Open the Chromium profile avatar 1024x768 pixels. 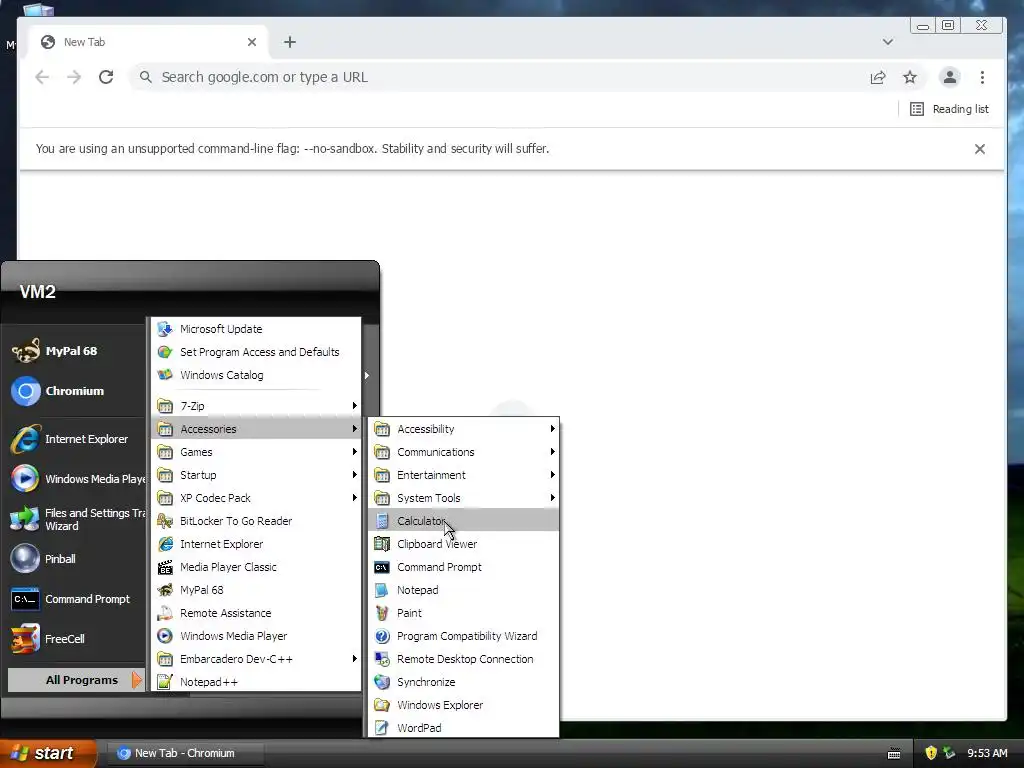point(950,77)
